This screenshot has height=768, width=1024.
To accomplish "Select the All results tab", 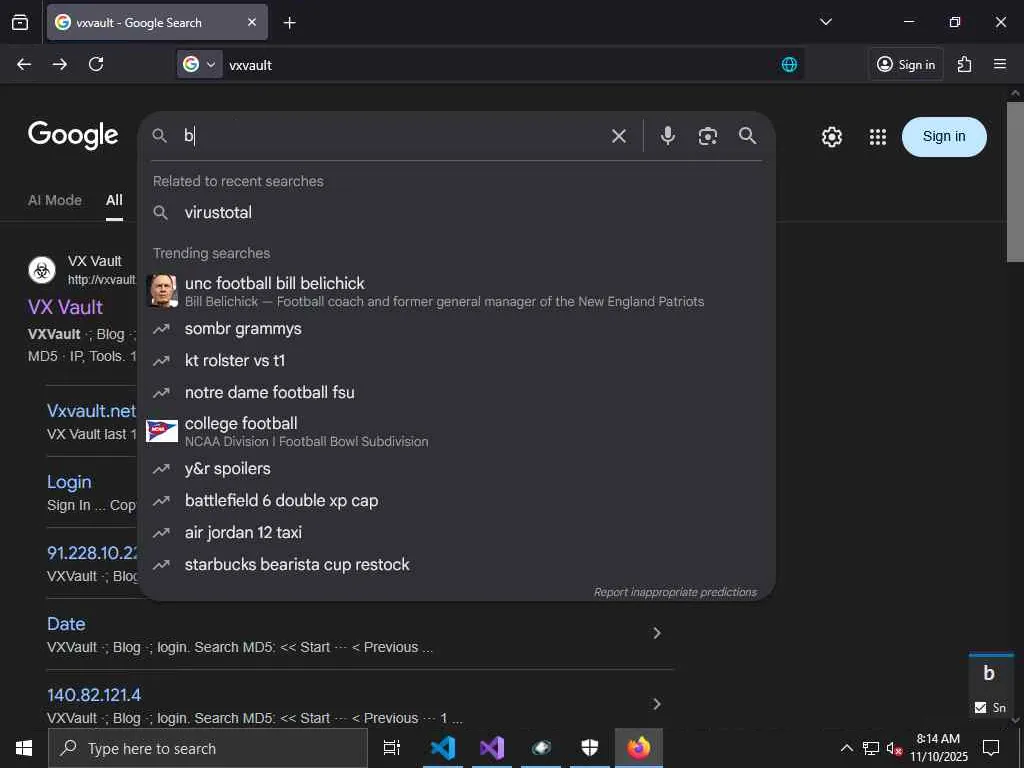I will (x=114, y=200).
